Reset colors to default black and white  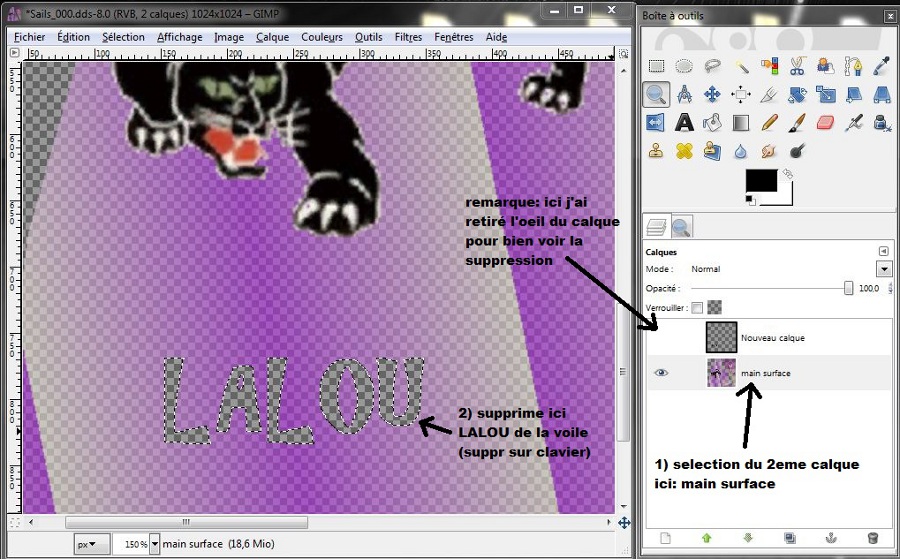point(750,200)
